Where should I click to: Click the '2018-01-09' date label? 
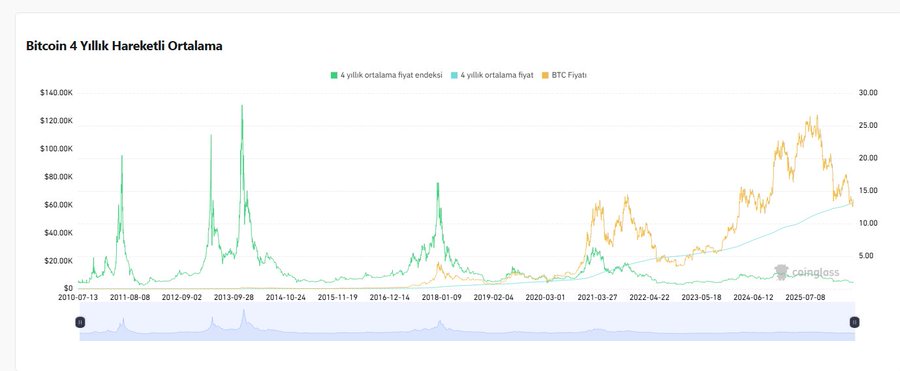[441, 297]
